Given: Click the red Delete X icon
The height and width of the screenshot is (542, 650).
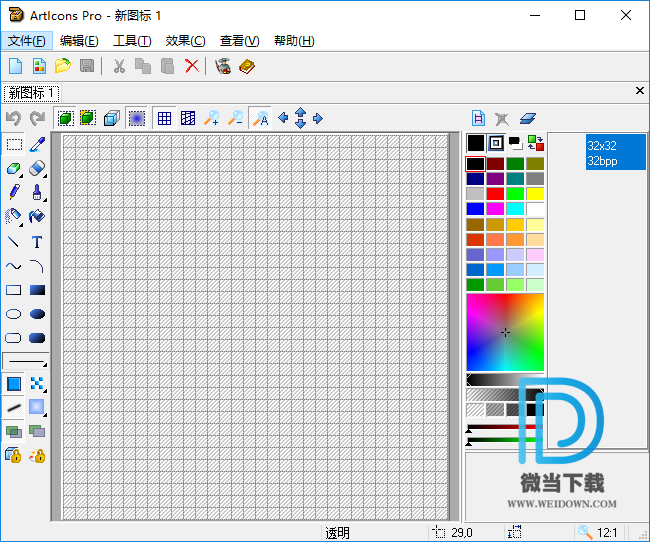Looking at the screenshot, I should 191,66.
